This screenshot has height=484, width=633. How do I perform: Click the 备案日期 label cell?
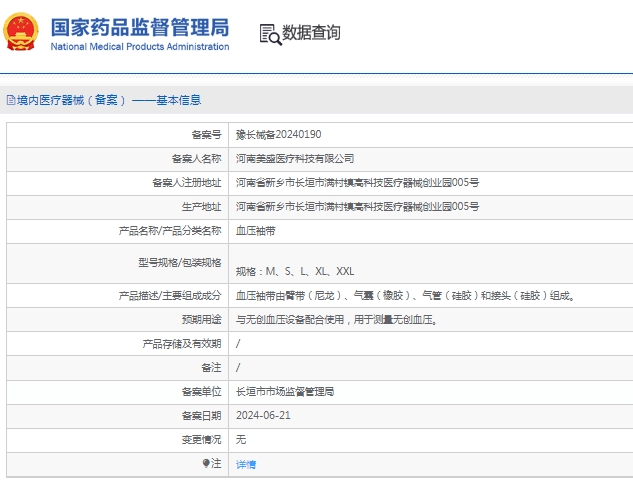[117, 416]
